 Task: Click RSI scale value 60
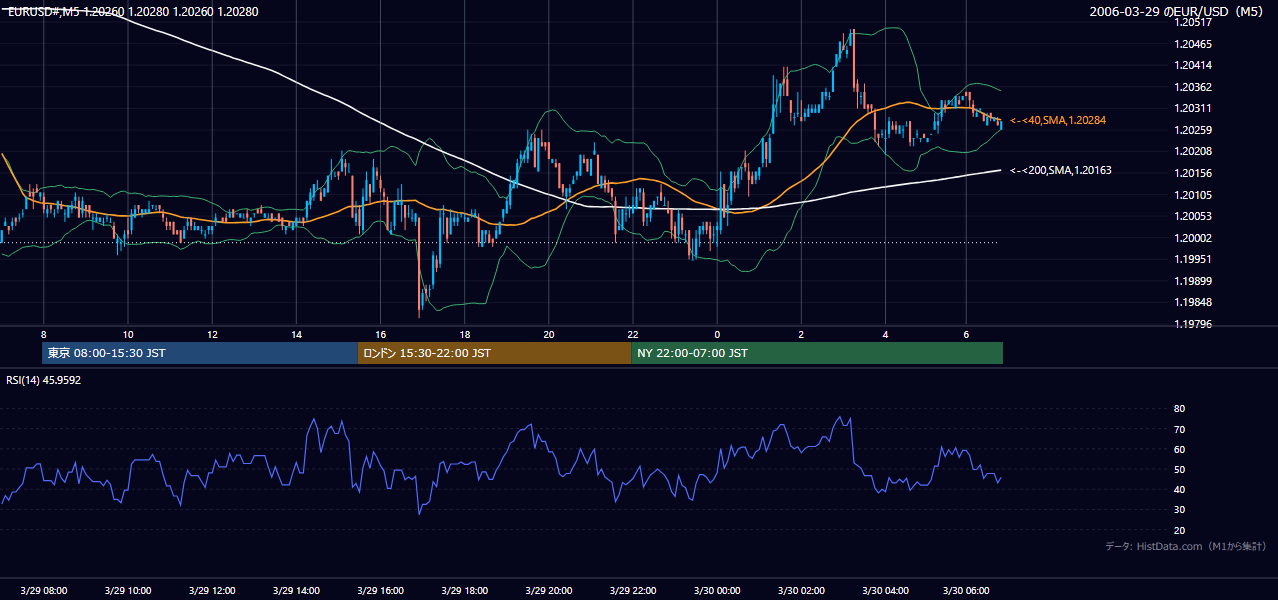tap(1179, 449)
